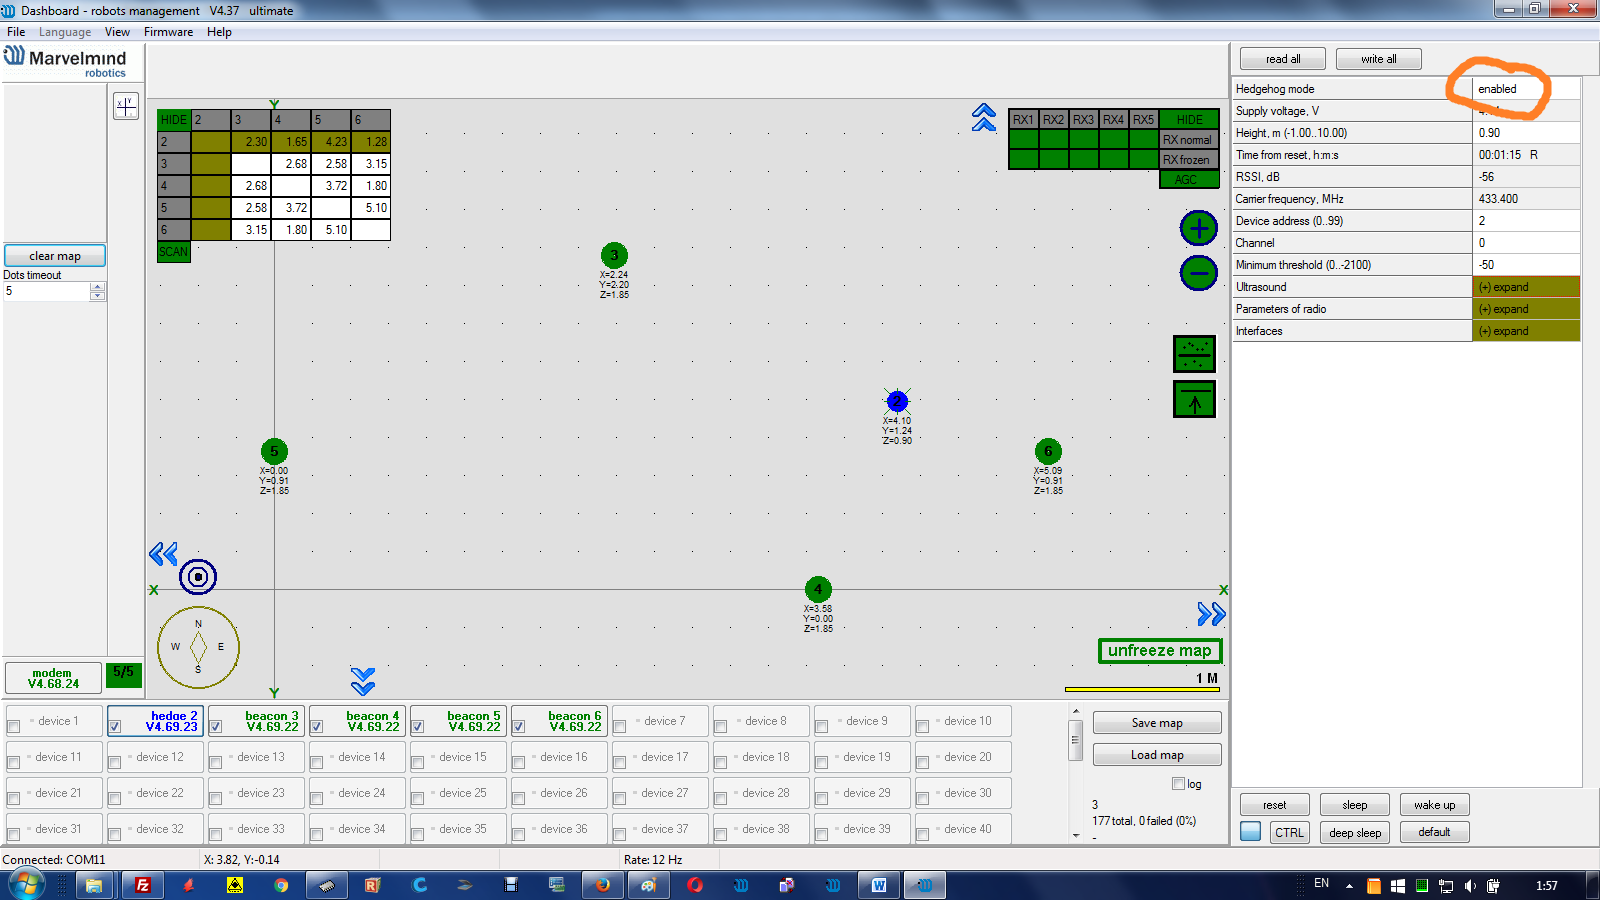Screen dimensions: 1600x900
Task: Enable the log checkbox
Action: coord(1179,784)
